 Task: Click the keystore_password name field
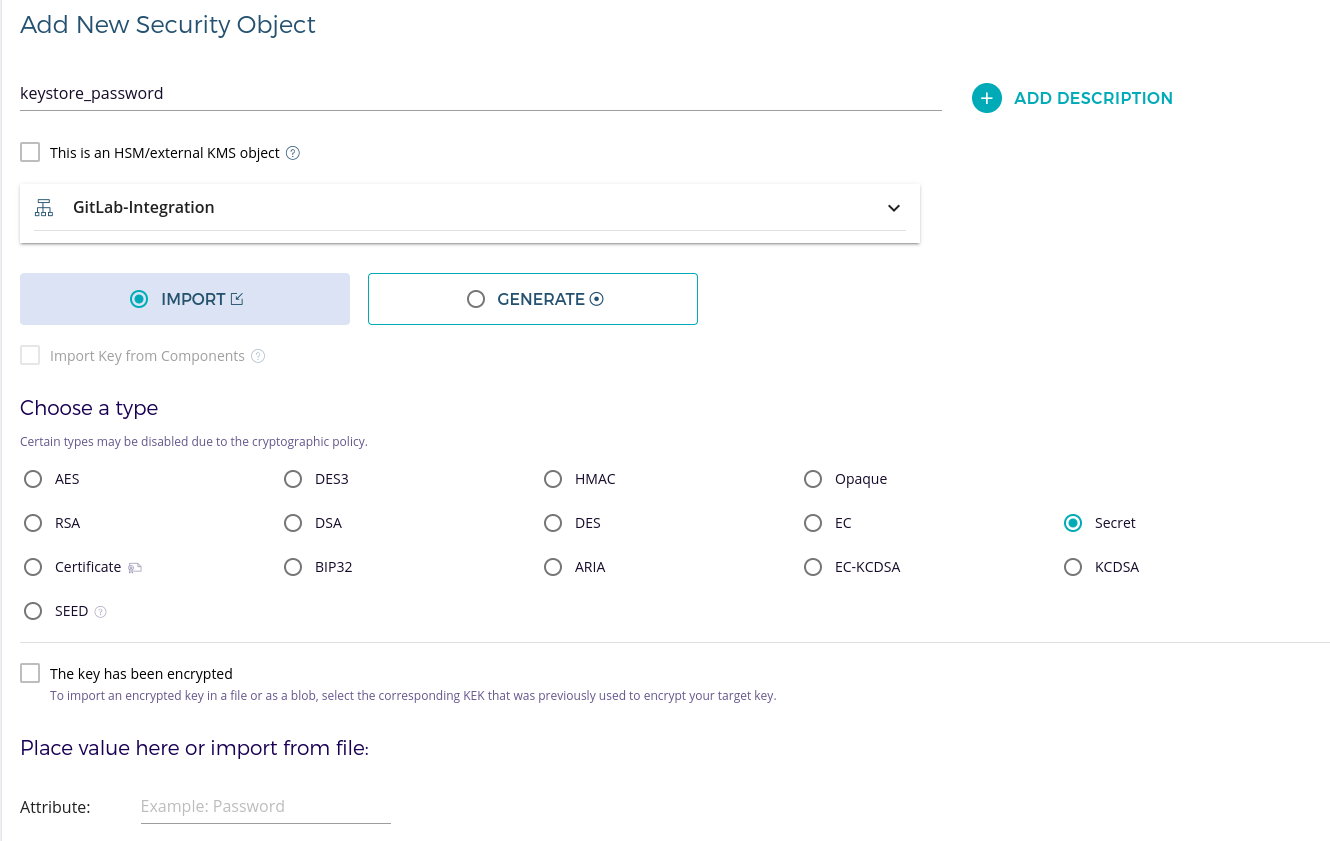[480, 93]
